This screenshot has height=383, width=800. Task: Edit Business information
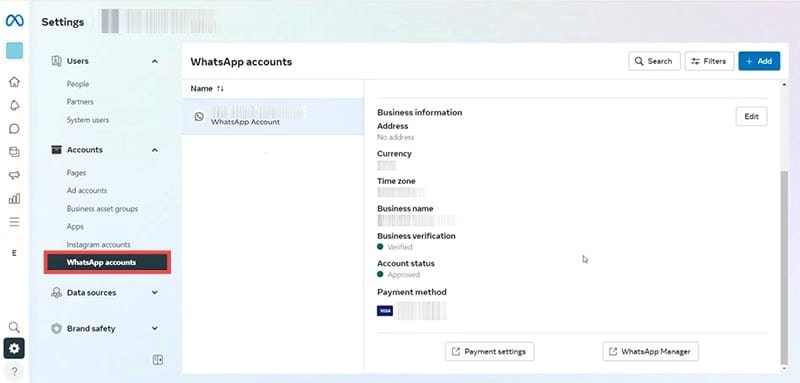(752, 116)
